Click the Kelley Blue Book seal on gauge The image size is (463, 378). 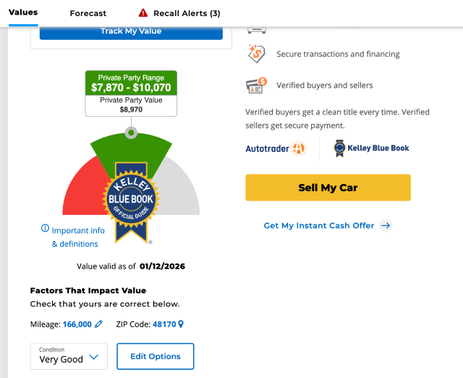click(131, 202)
